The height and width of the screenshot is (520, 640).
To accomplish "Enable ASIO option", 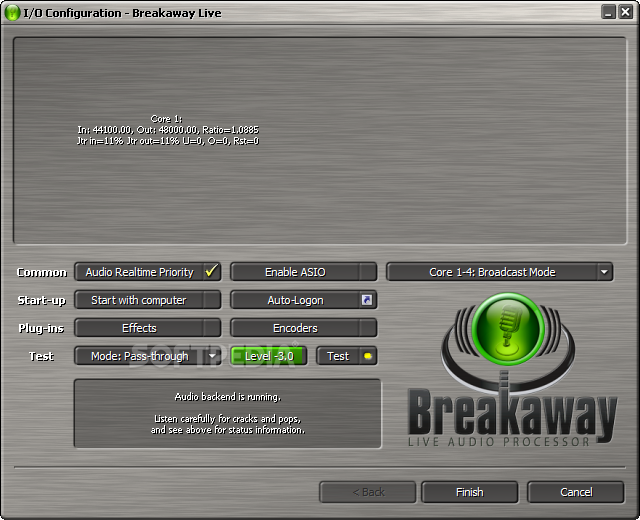I will click(303, 272).
